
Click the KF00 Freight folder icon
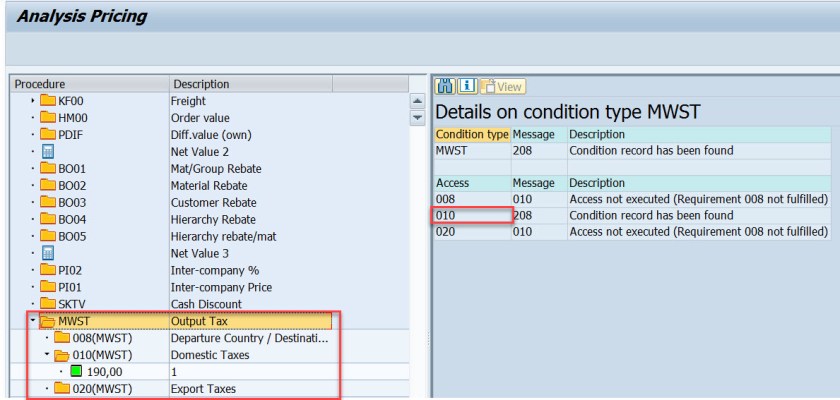[48, 101]
